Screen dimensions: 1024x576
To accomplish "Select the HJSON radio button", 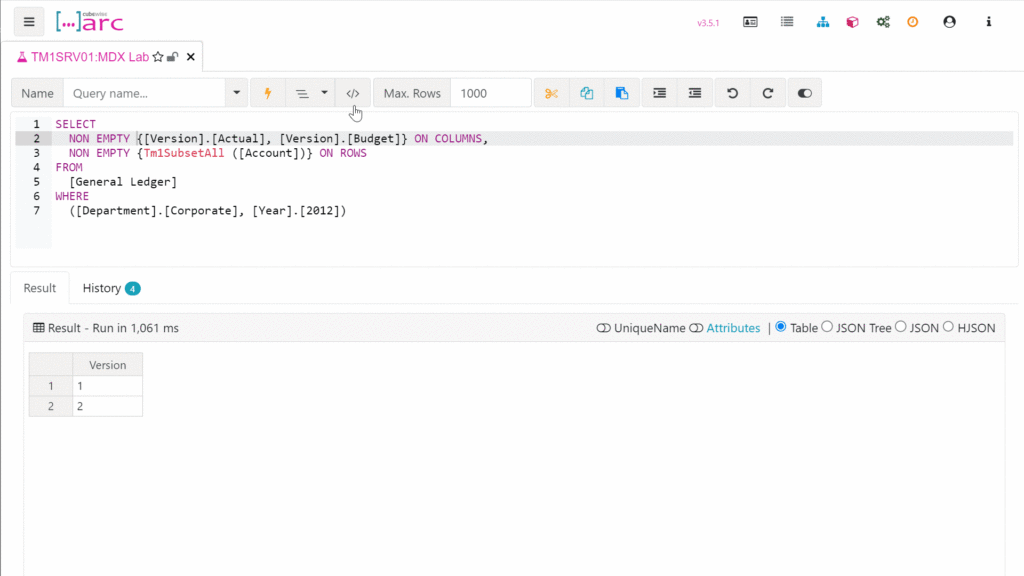I will (948, 327).
